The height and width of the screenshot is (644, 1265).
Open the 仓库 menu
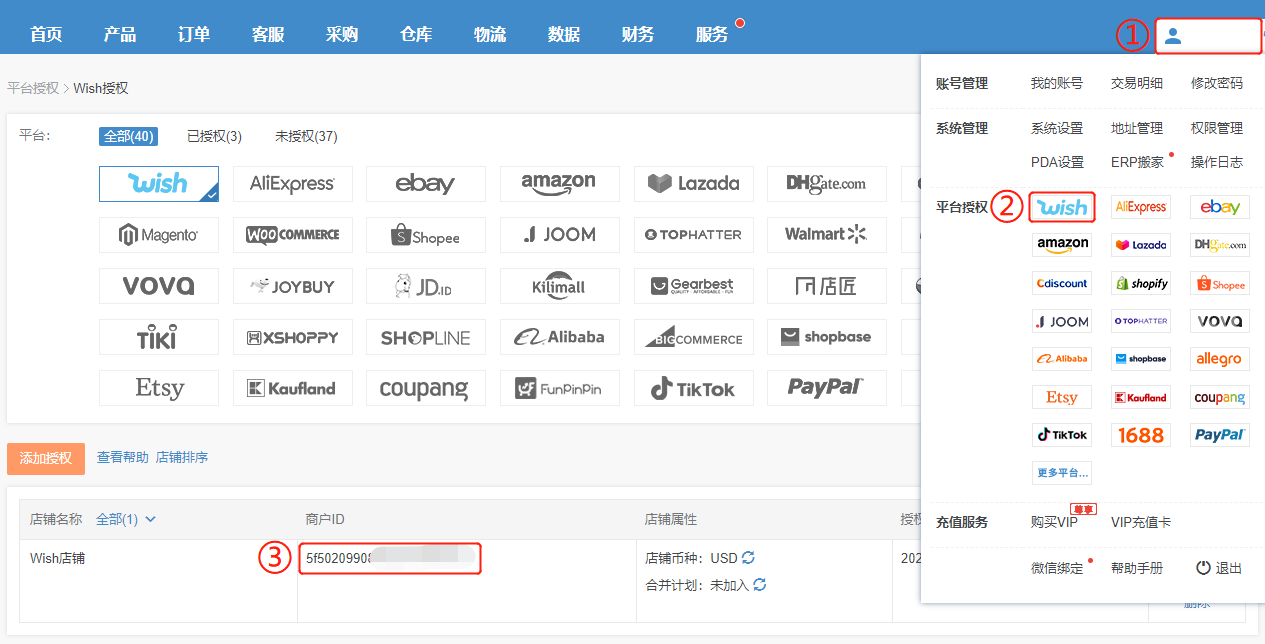[416, 35]
